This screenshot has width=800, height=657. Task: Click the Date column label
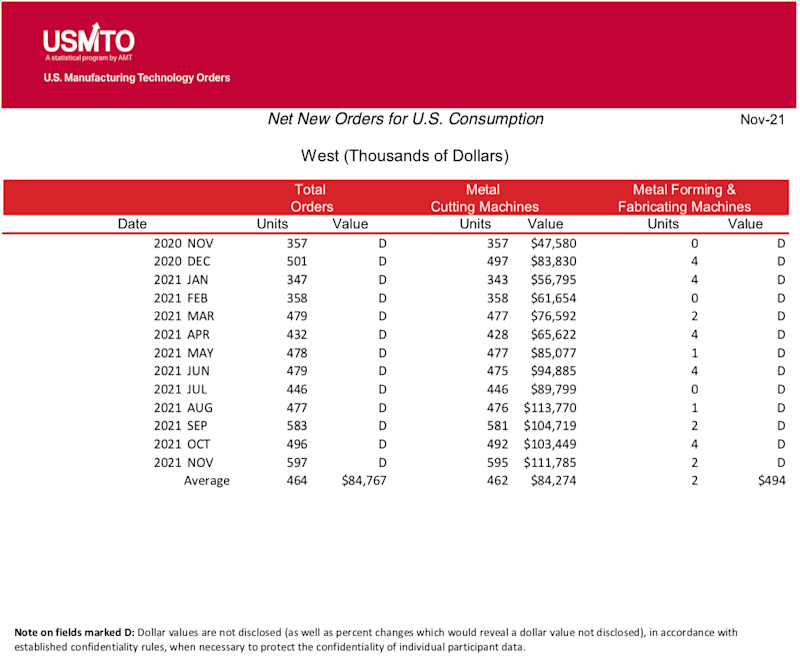[x=132, y=224]
